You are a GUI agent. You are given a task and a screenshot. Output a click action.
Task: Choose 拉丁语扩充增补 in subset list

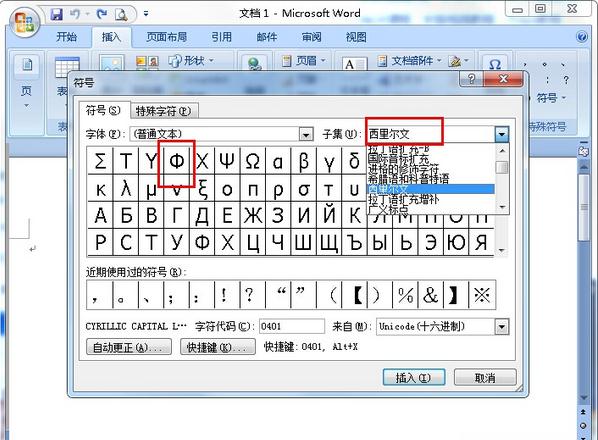point(431,199)
